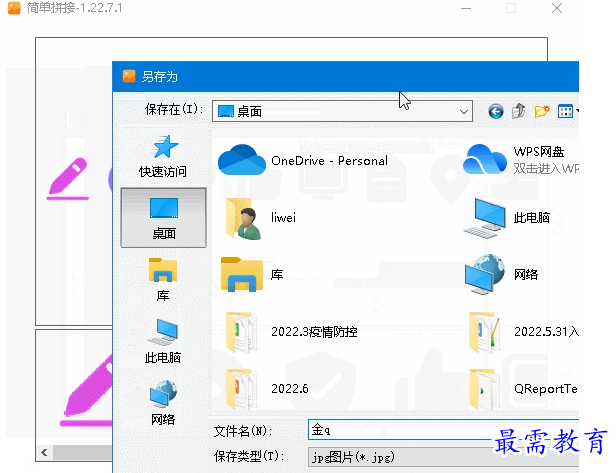This screenshot has width=616, height=473.
Task: Click the 文件名 input field
Action: 443,430
